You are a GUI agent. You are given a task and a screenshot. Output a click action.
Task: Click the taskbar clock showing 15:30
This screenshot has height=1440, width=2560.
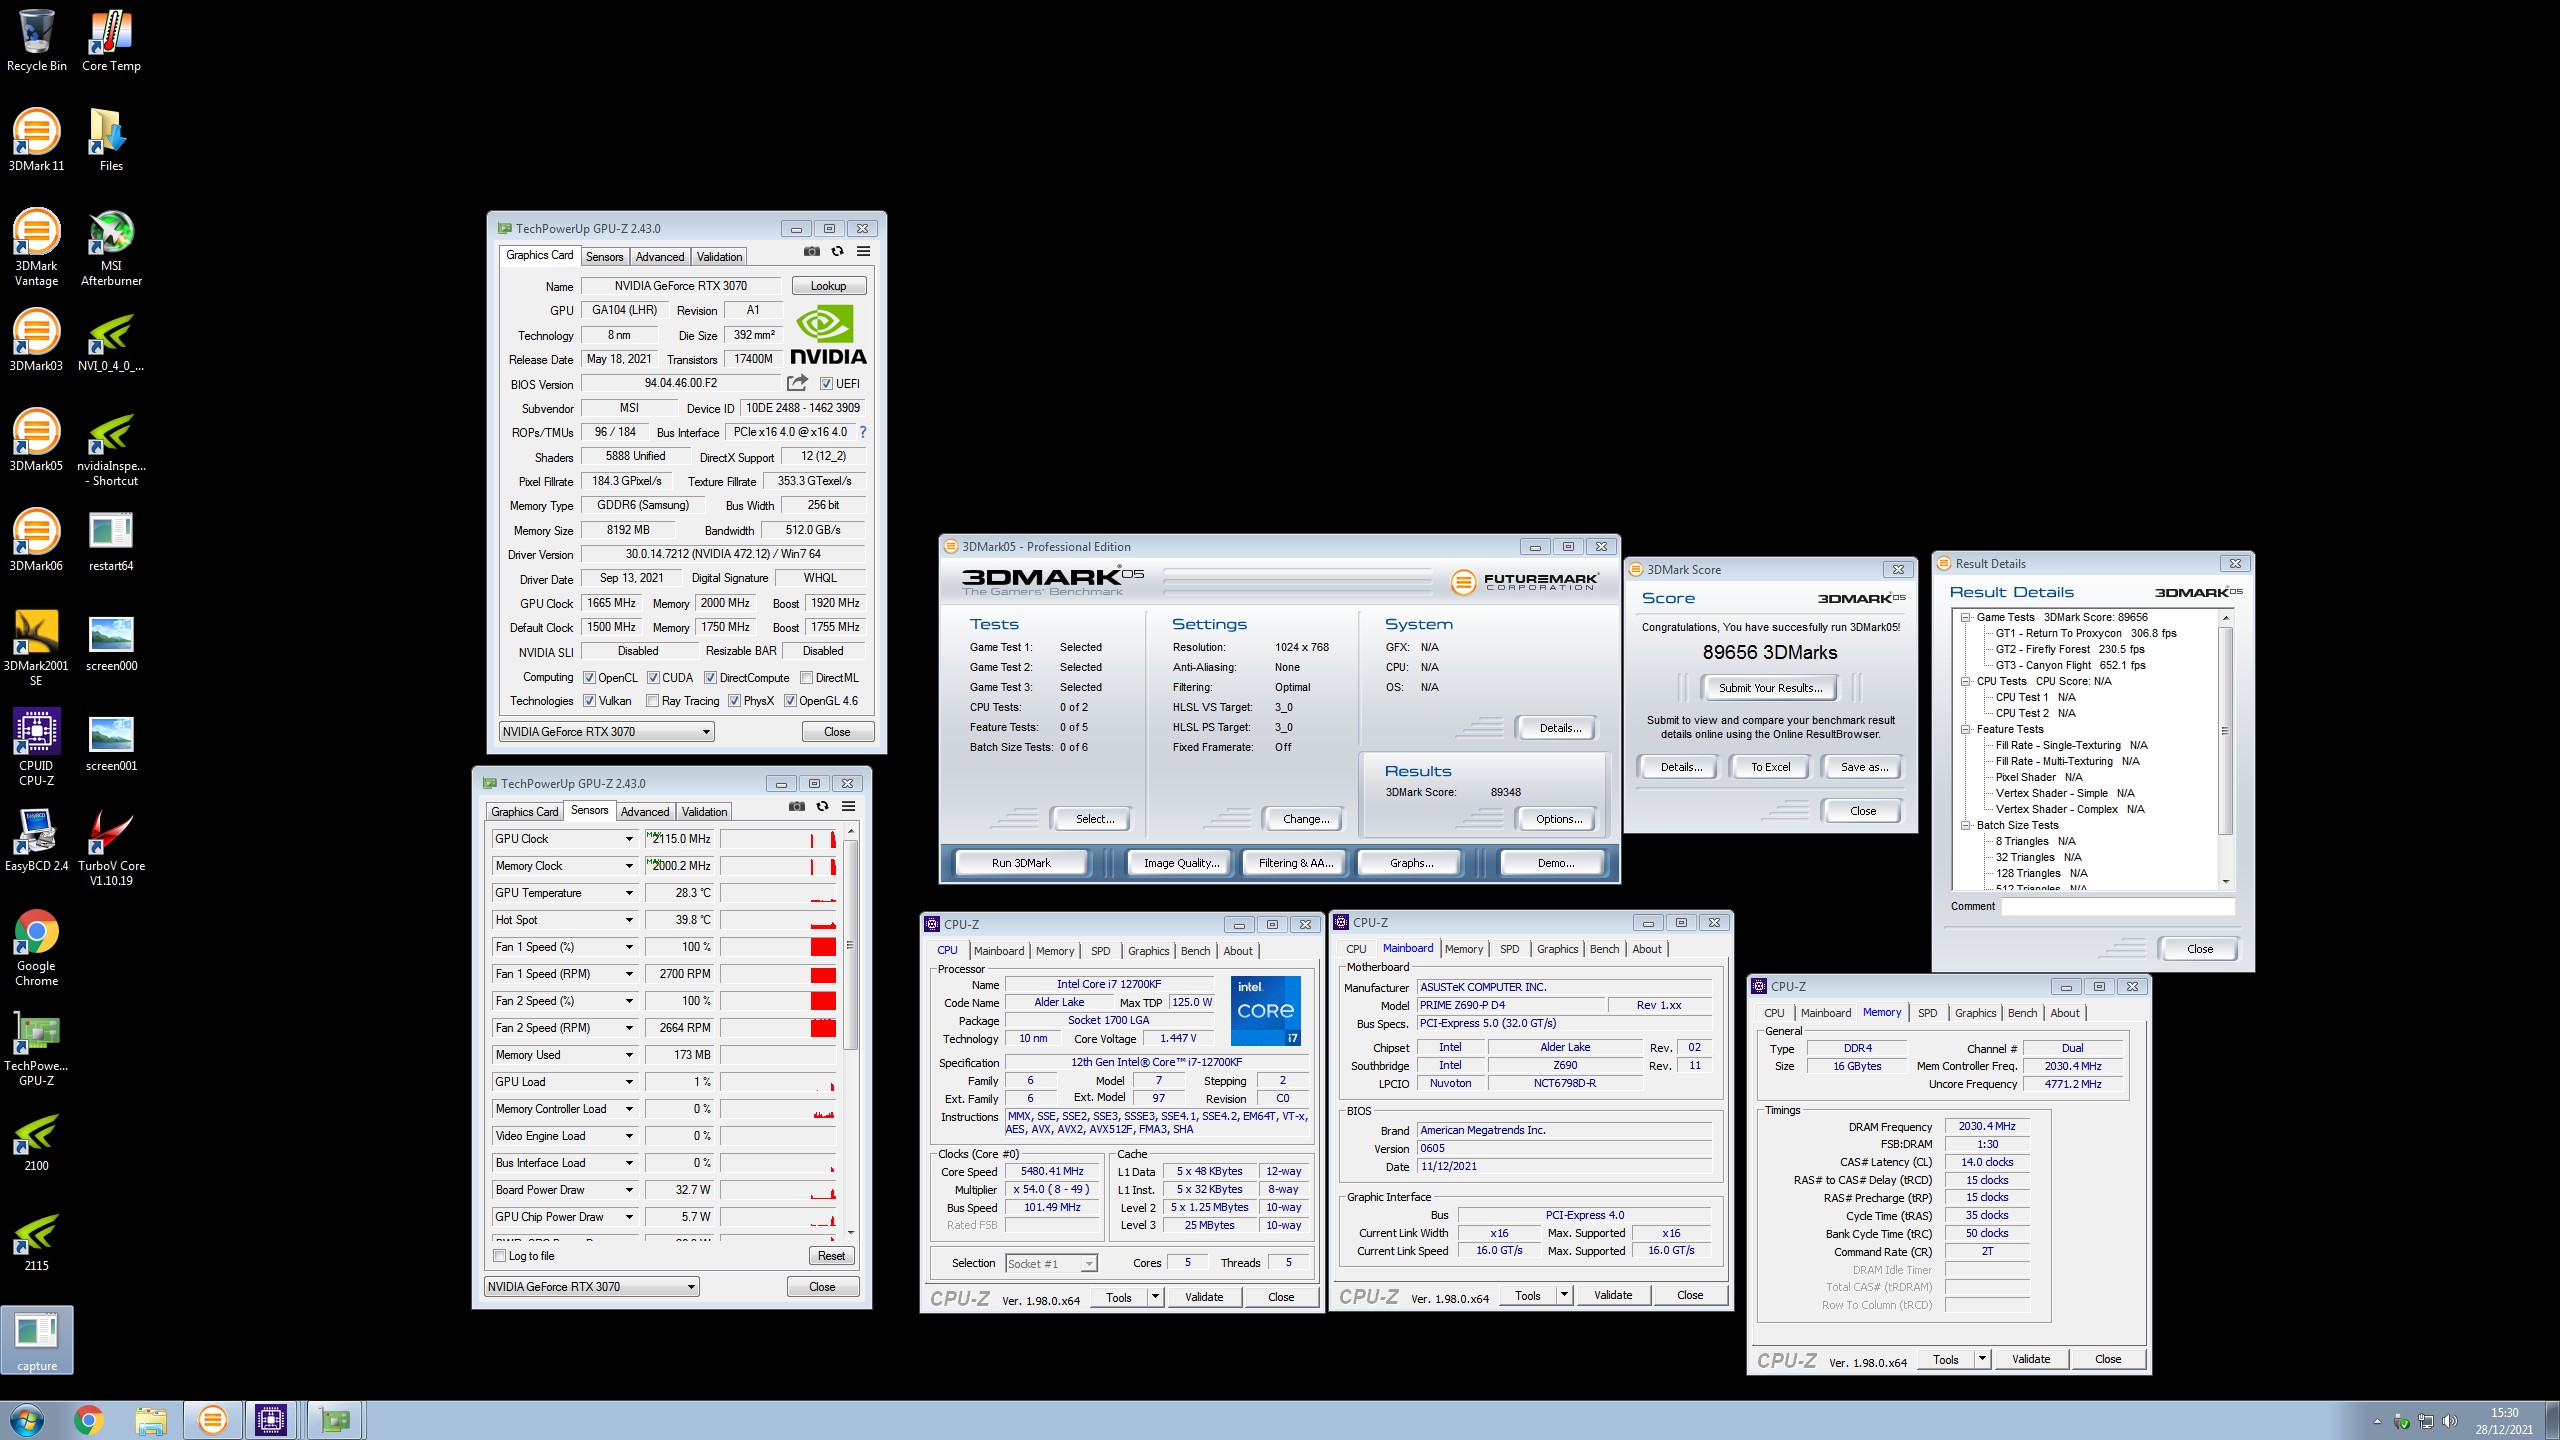click(x=2504, y=1421)
